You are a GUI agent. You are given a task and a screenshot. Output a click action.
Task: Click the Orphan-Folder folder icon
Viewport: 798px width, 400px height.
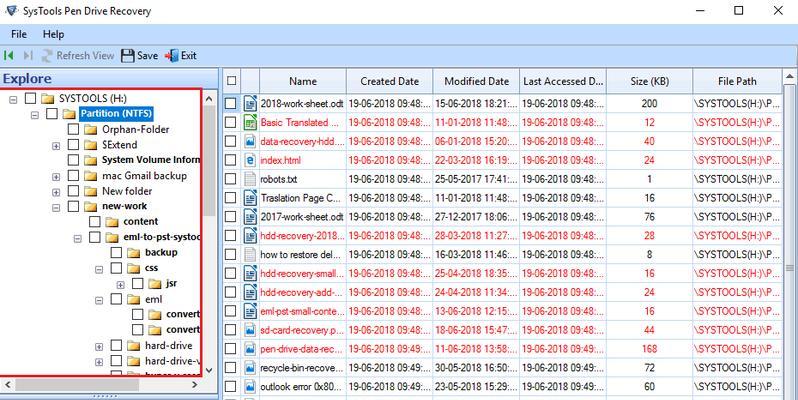pyautogui.click(x=91, y=129)
